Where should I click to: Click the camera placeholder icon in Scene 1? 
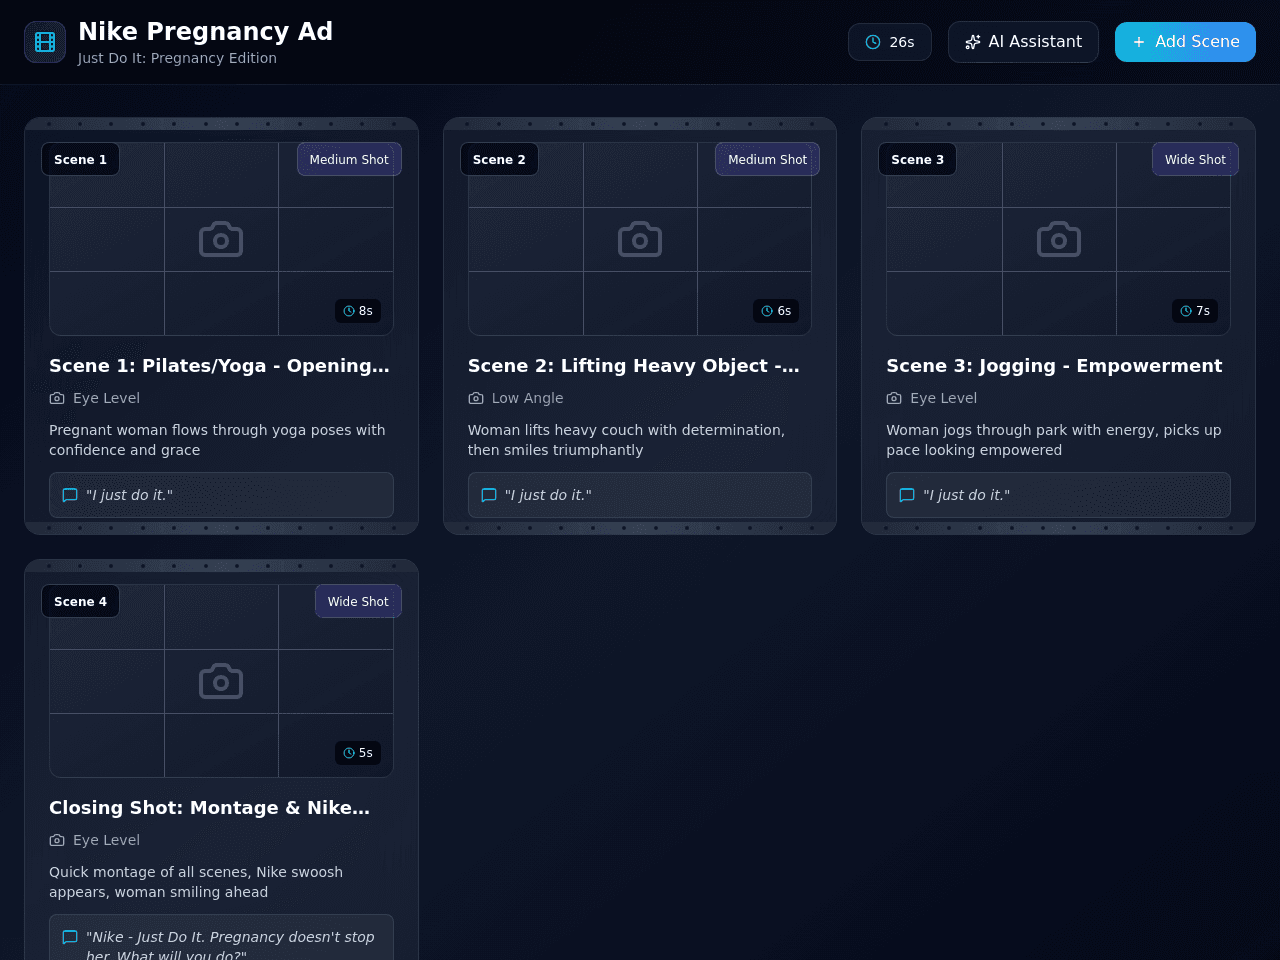tap(221, 239)
